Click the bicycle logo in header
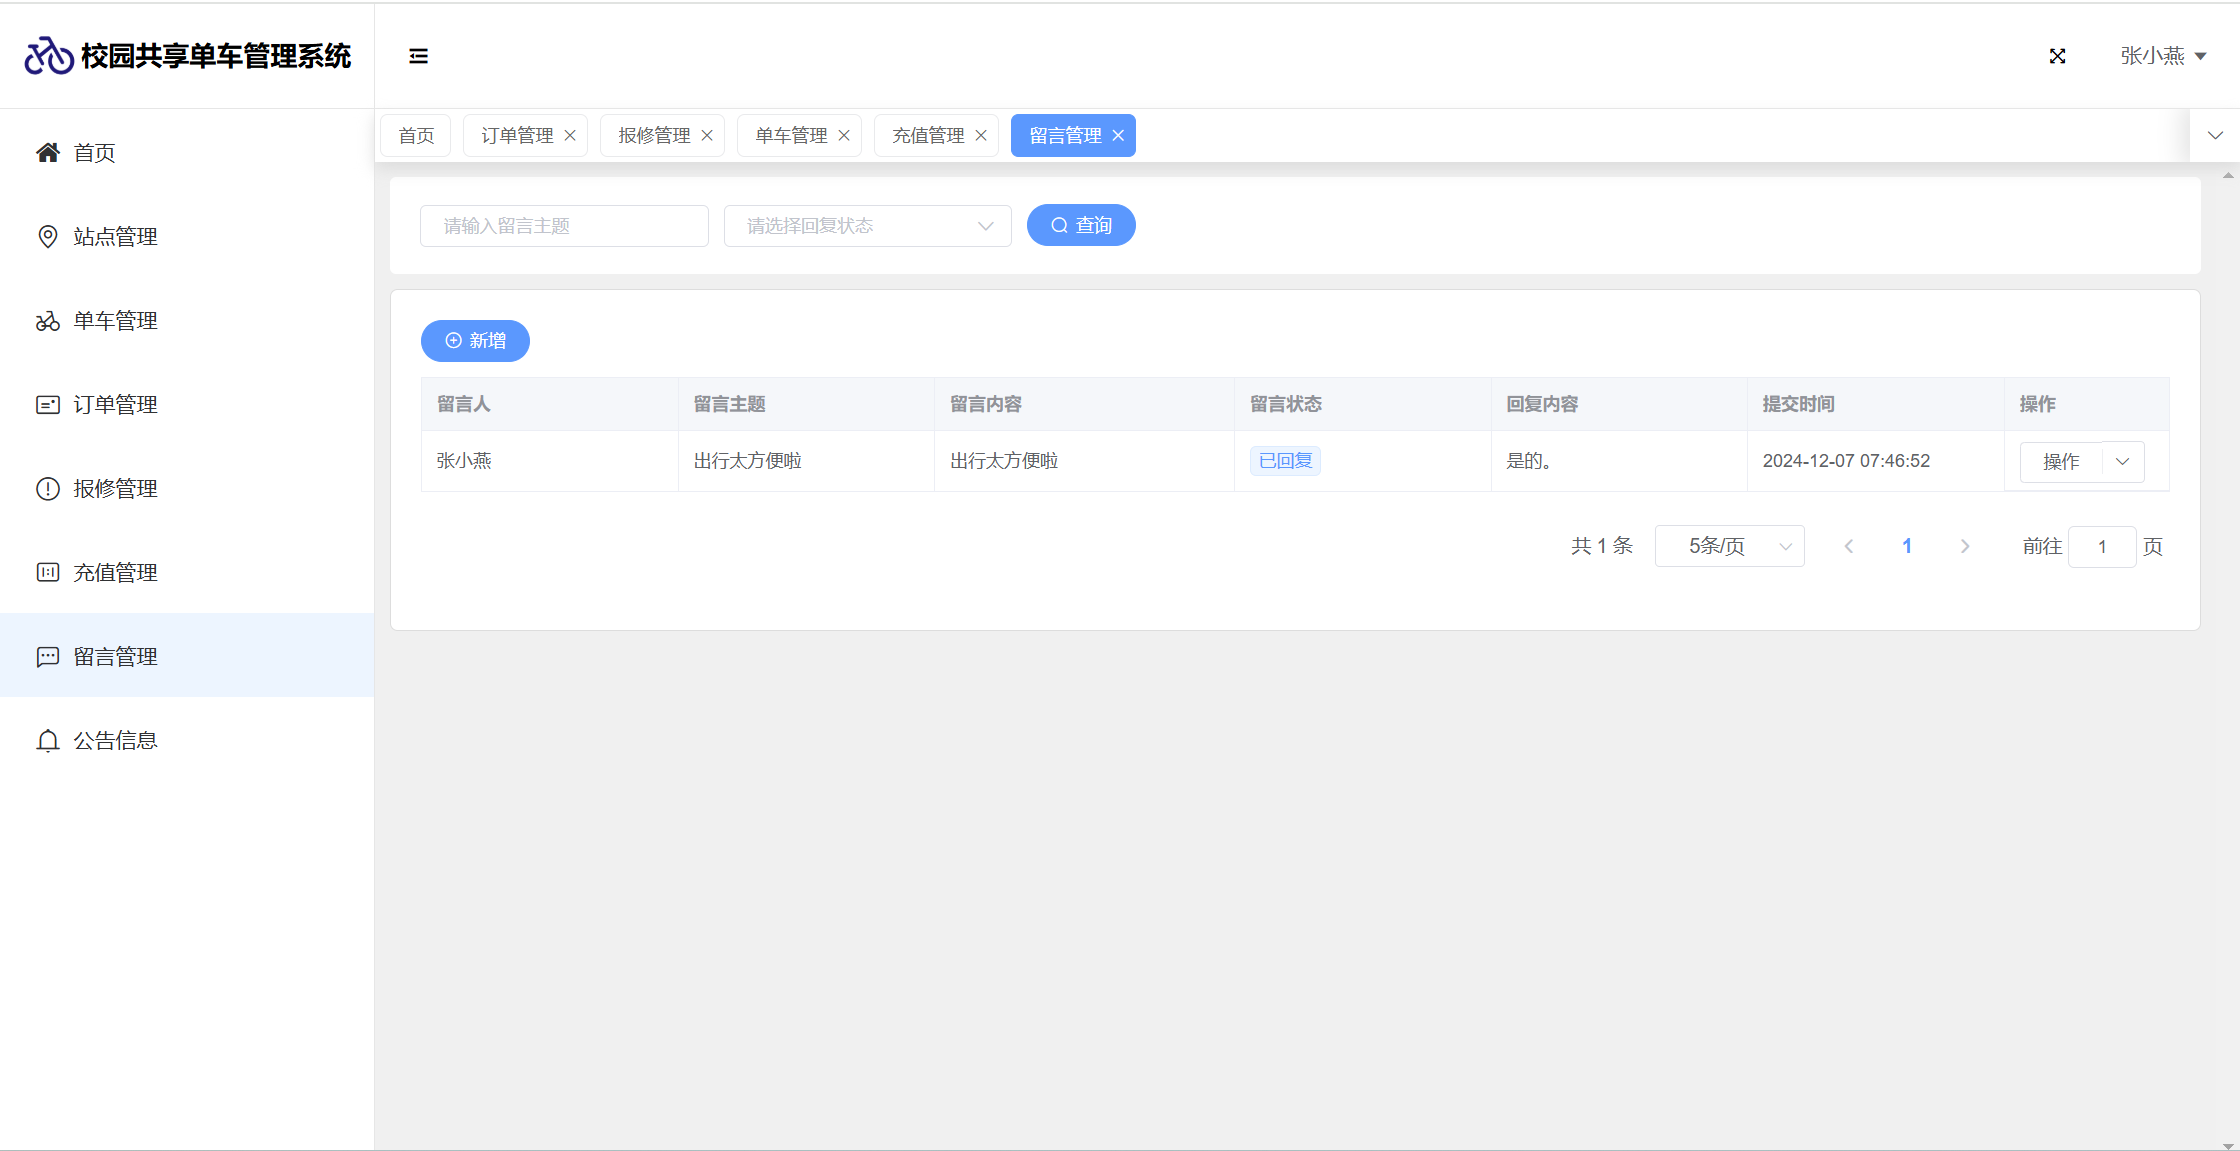The height and width of the screenshot is (1151, 2240). (x=49, y=56)
